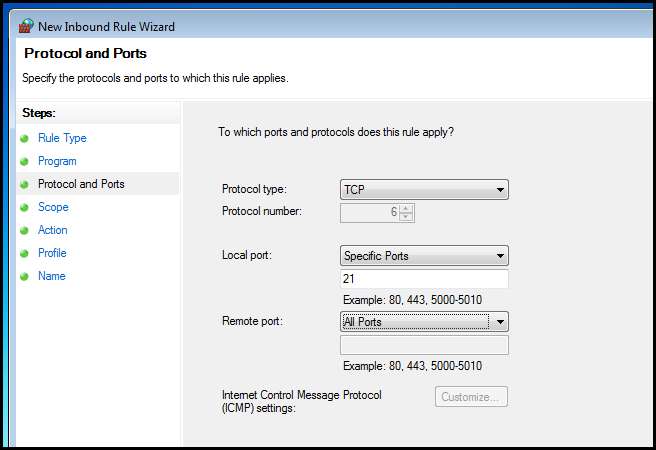Open the Remote port dropdown
Image resolution: width=656 pixels, height=450 pixels.
tap(424, 321)
